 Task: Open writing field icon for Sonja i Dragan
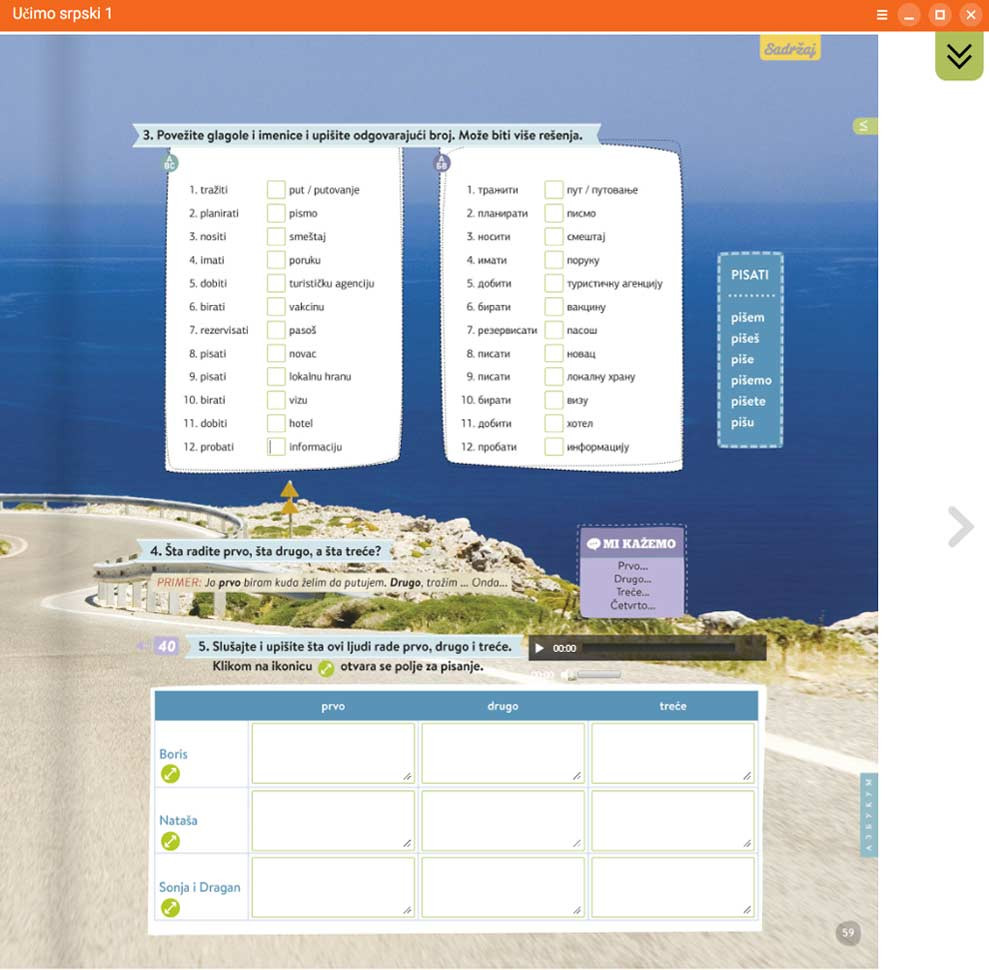(x=170, y=908)
